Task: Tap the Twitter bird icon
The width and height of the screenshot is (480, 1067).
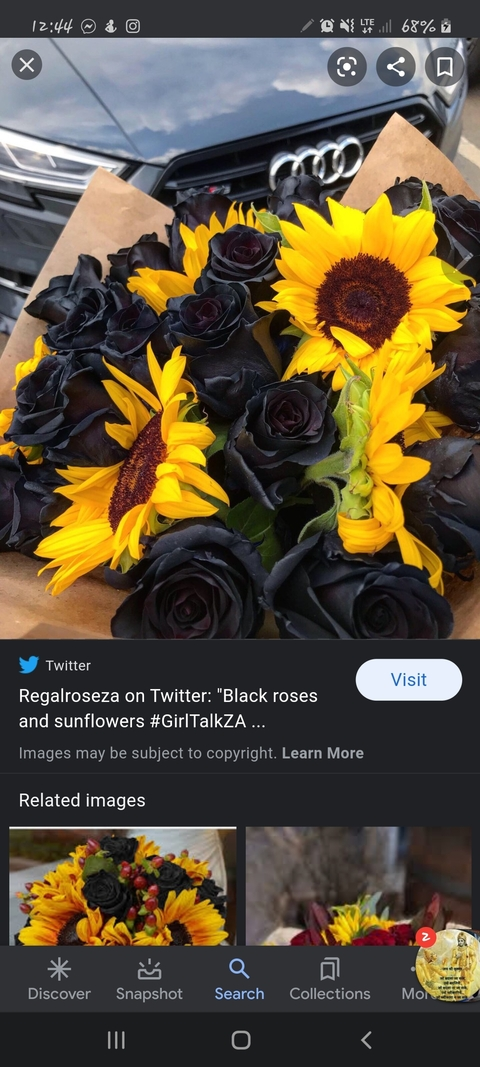Action: tap(29, 665)
